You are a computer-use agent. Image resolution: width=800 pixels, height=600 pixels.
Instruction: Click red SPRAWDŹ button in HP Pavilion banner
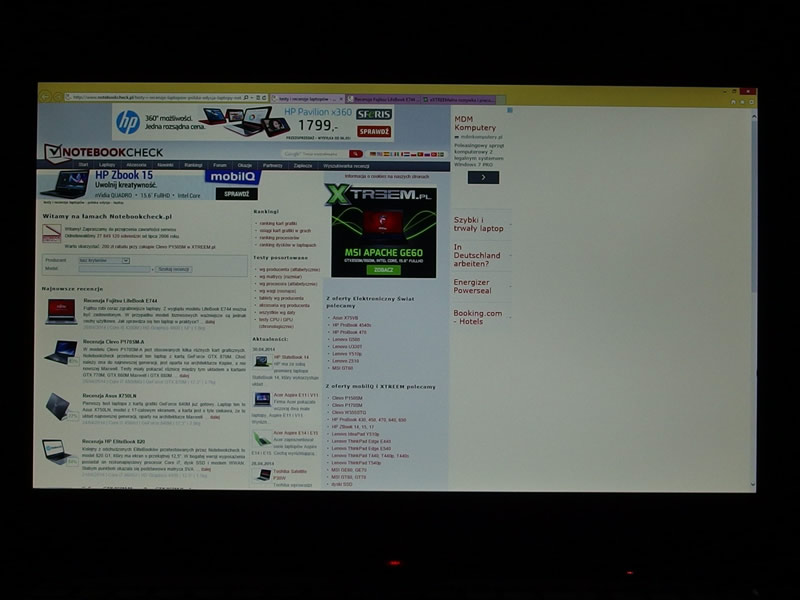pyautogui.click(x=374, y=132)
